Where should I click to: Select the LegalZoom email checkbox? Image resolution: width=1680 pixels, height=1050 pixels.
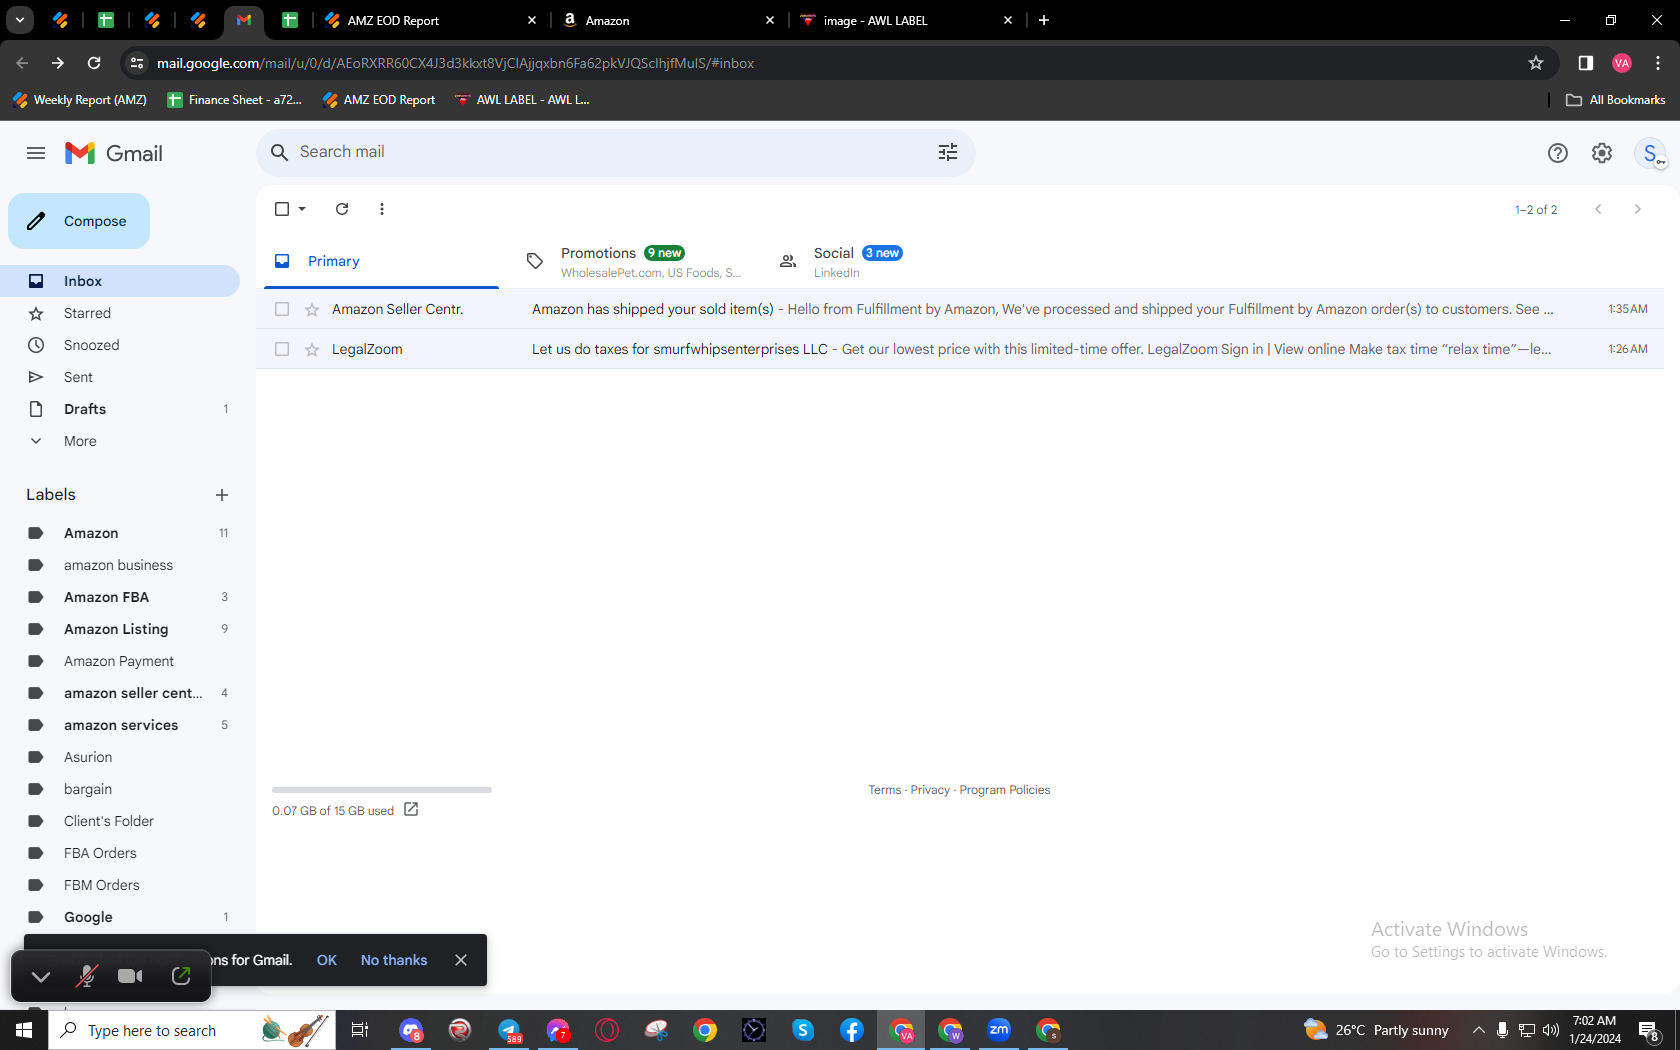point(282,349)
